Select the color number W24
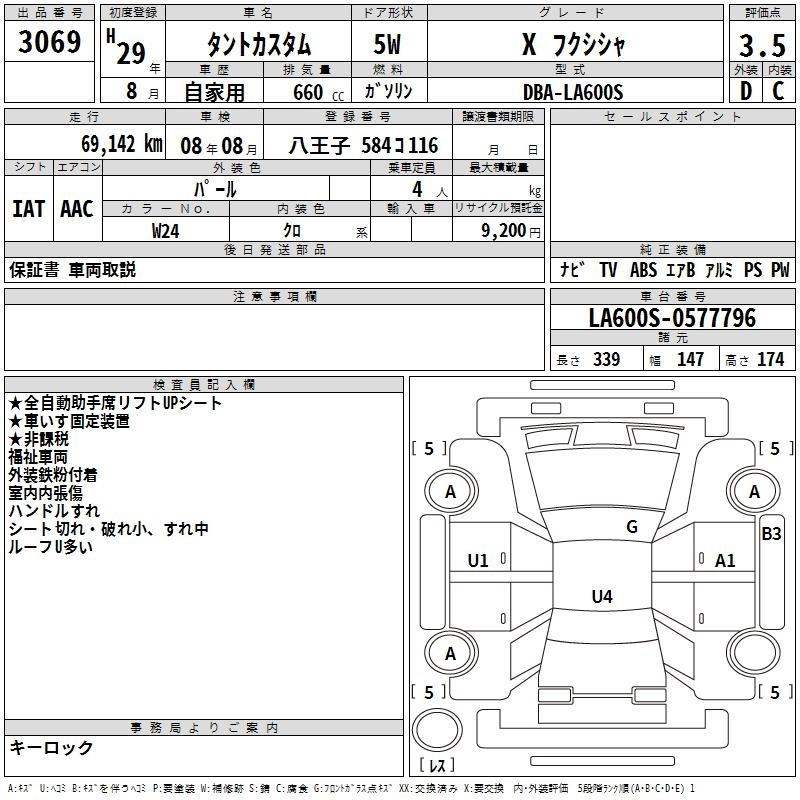Image resolution: width=800 pixels, height=800 pixels. click(x=166, y=230)
